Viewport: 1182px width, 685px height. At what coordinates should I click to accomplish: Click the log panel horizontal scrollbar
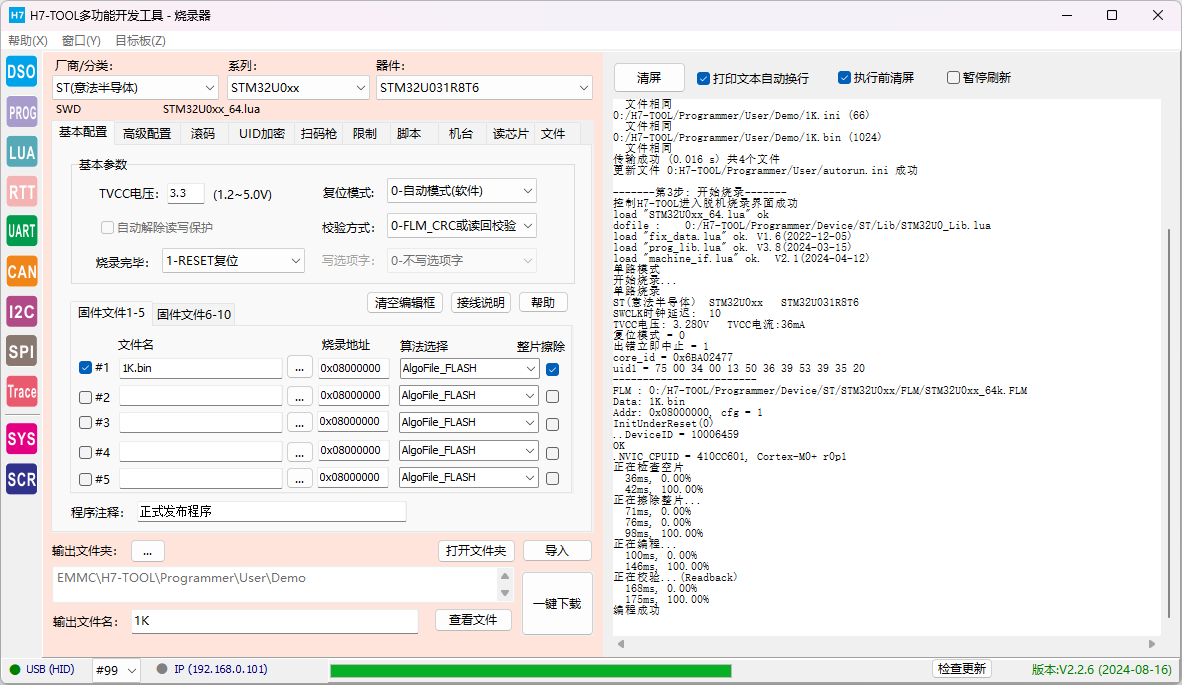pyautogui.click(x=886, y=644)
